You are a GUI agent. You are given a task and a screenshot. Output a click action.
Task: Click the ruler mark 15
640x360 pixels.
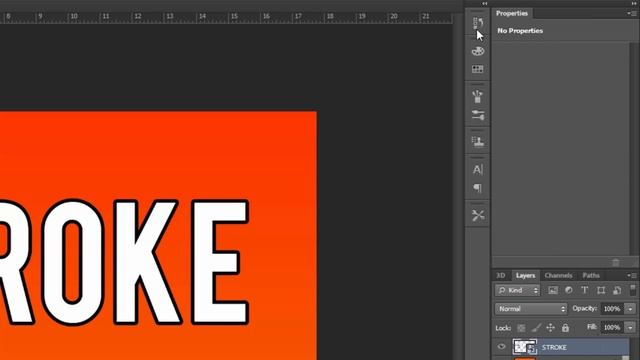tap(234, 16)
